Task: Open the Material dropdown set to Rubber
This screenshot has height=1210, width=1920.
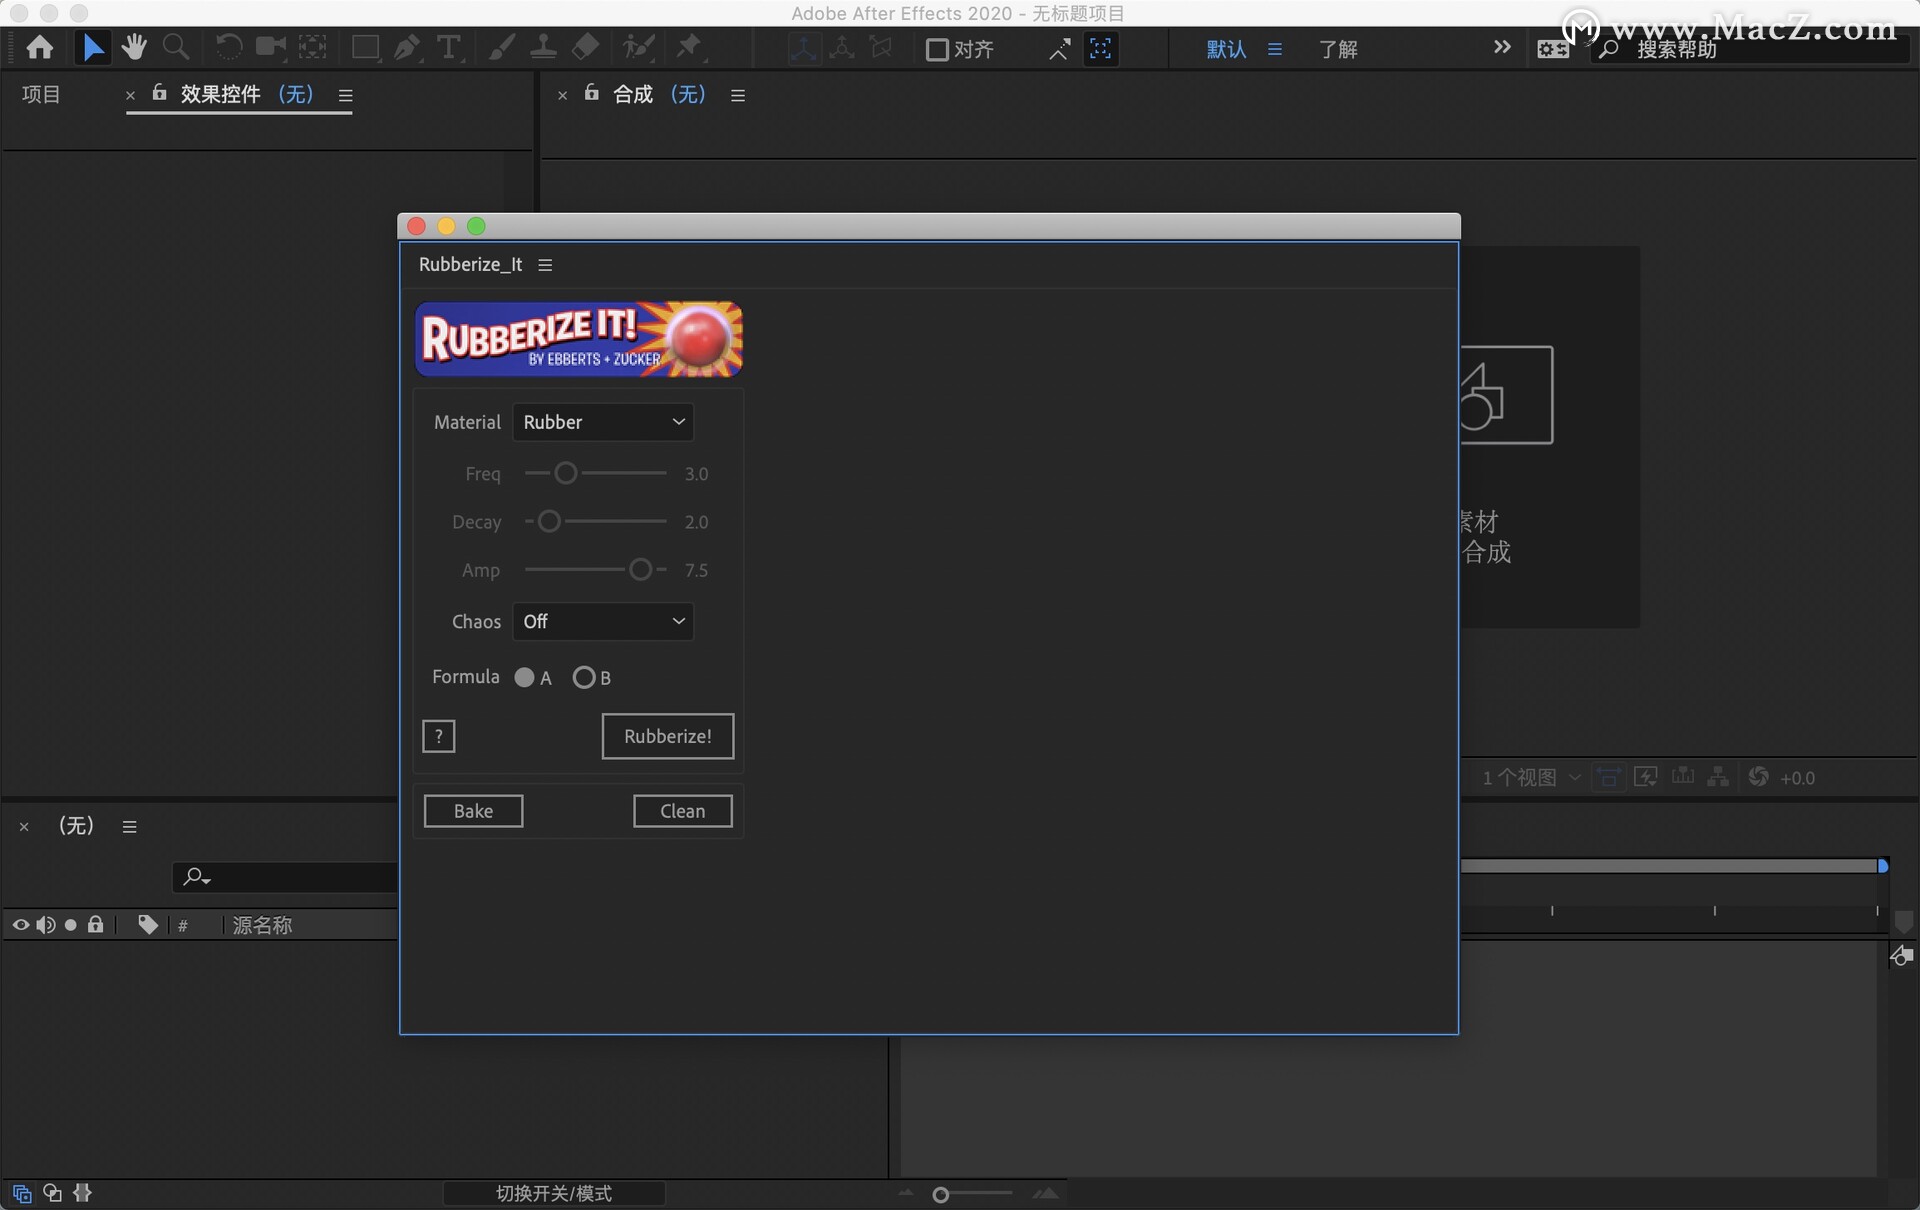Action: tap(603, 422)
